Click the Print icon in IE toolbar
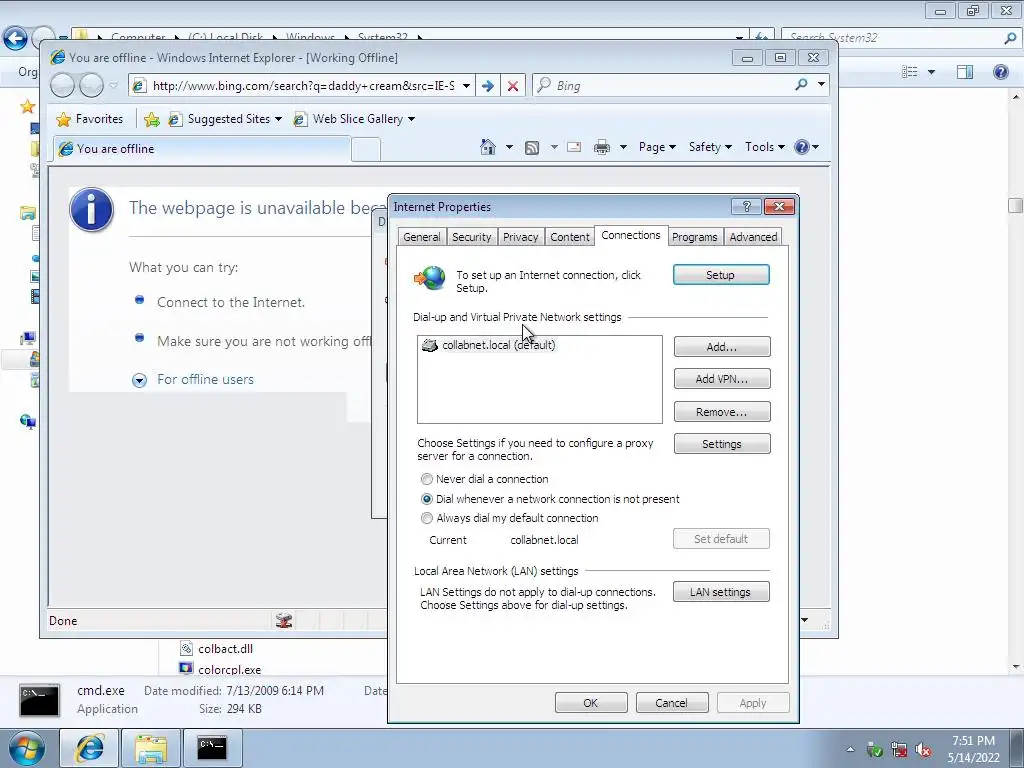The width and height of the screenshot is (1024, 768). pos(601,148)
